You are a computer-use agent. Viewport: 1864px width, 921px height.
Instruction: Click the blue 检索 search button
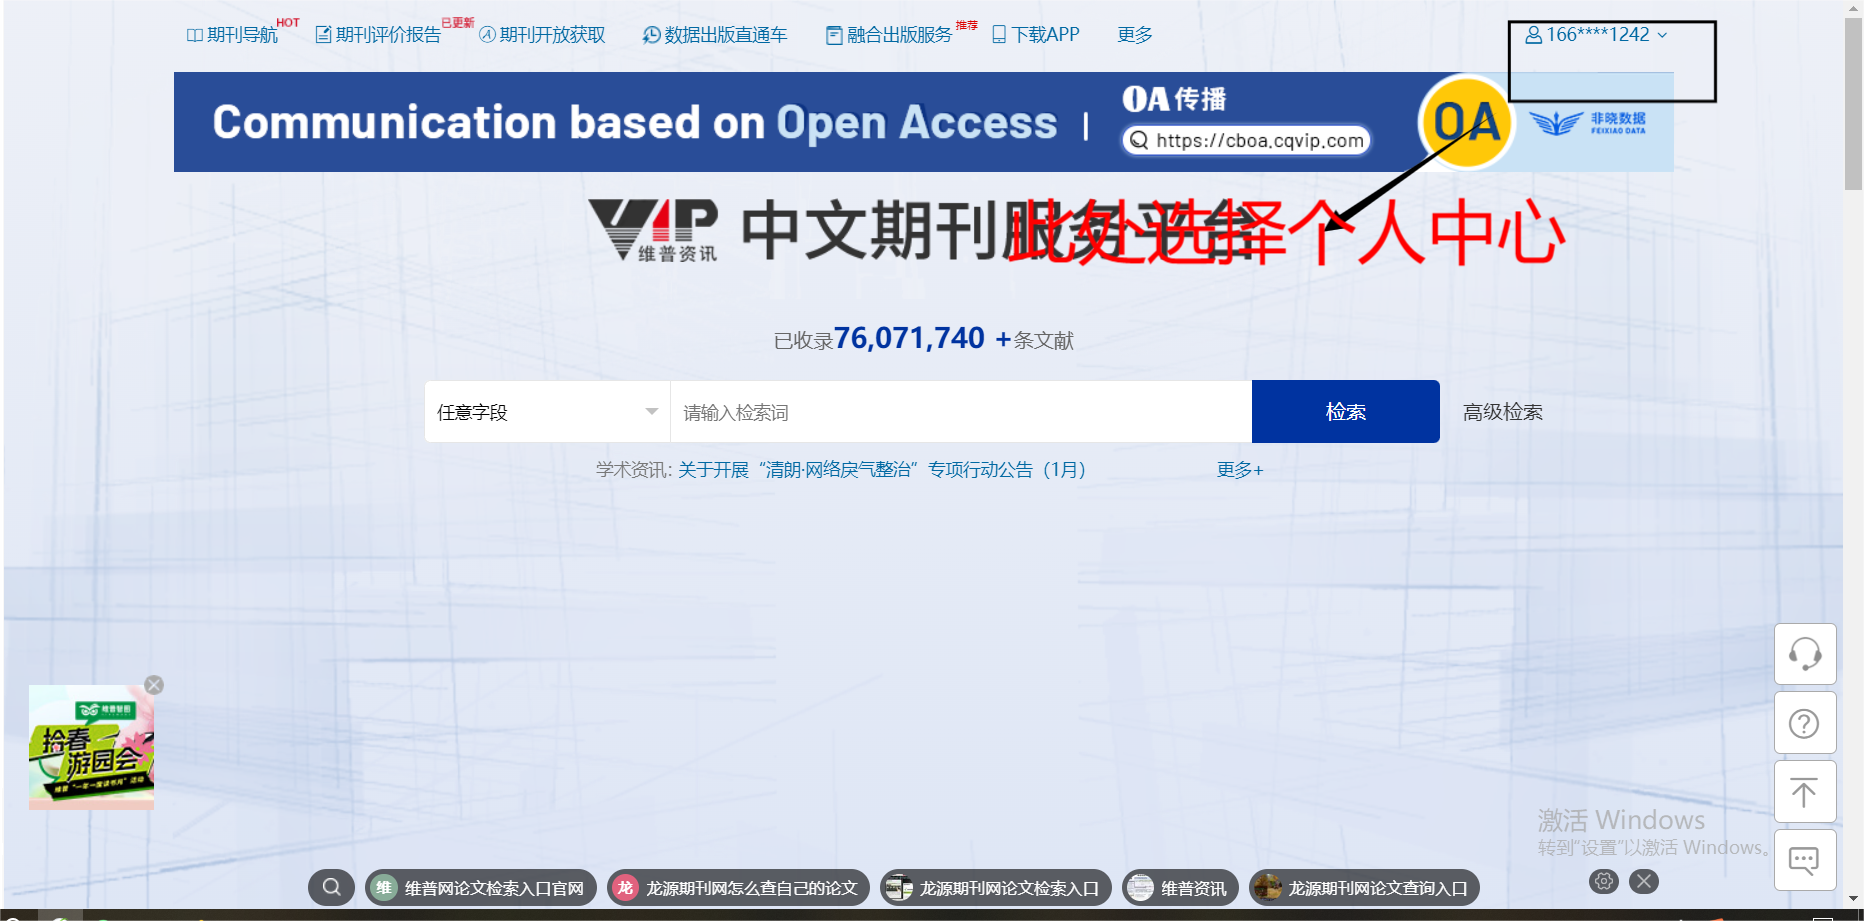(x=1346, y=412)
